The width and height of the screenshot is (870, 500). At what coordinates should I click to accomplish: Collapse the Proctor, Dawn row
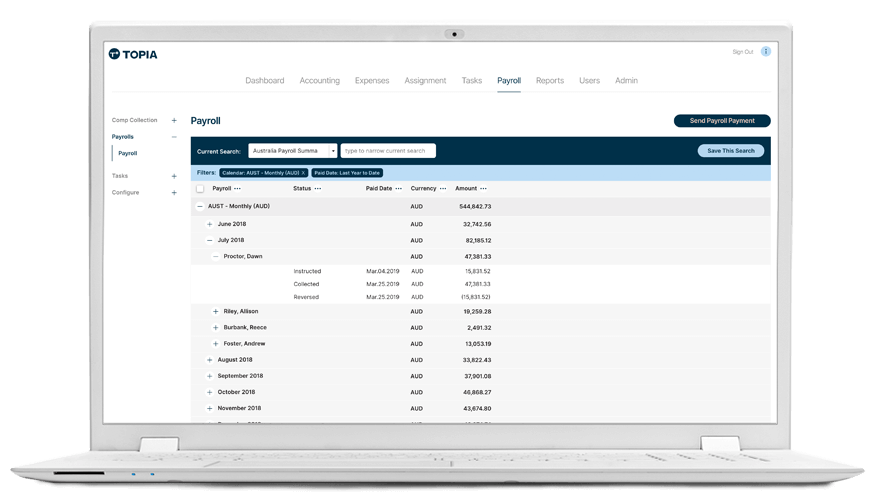(215, 256)
